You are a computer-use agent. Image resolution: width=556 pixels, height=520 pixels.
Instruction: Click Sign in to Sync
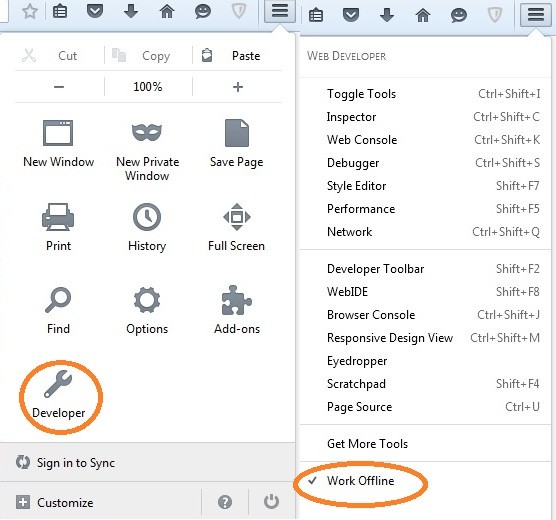(x=76, y=463)
